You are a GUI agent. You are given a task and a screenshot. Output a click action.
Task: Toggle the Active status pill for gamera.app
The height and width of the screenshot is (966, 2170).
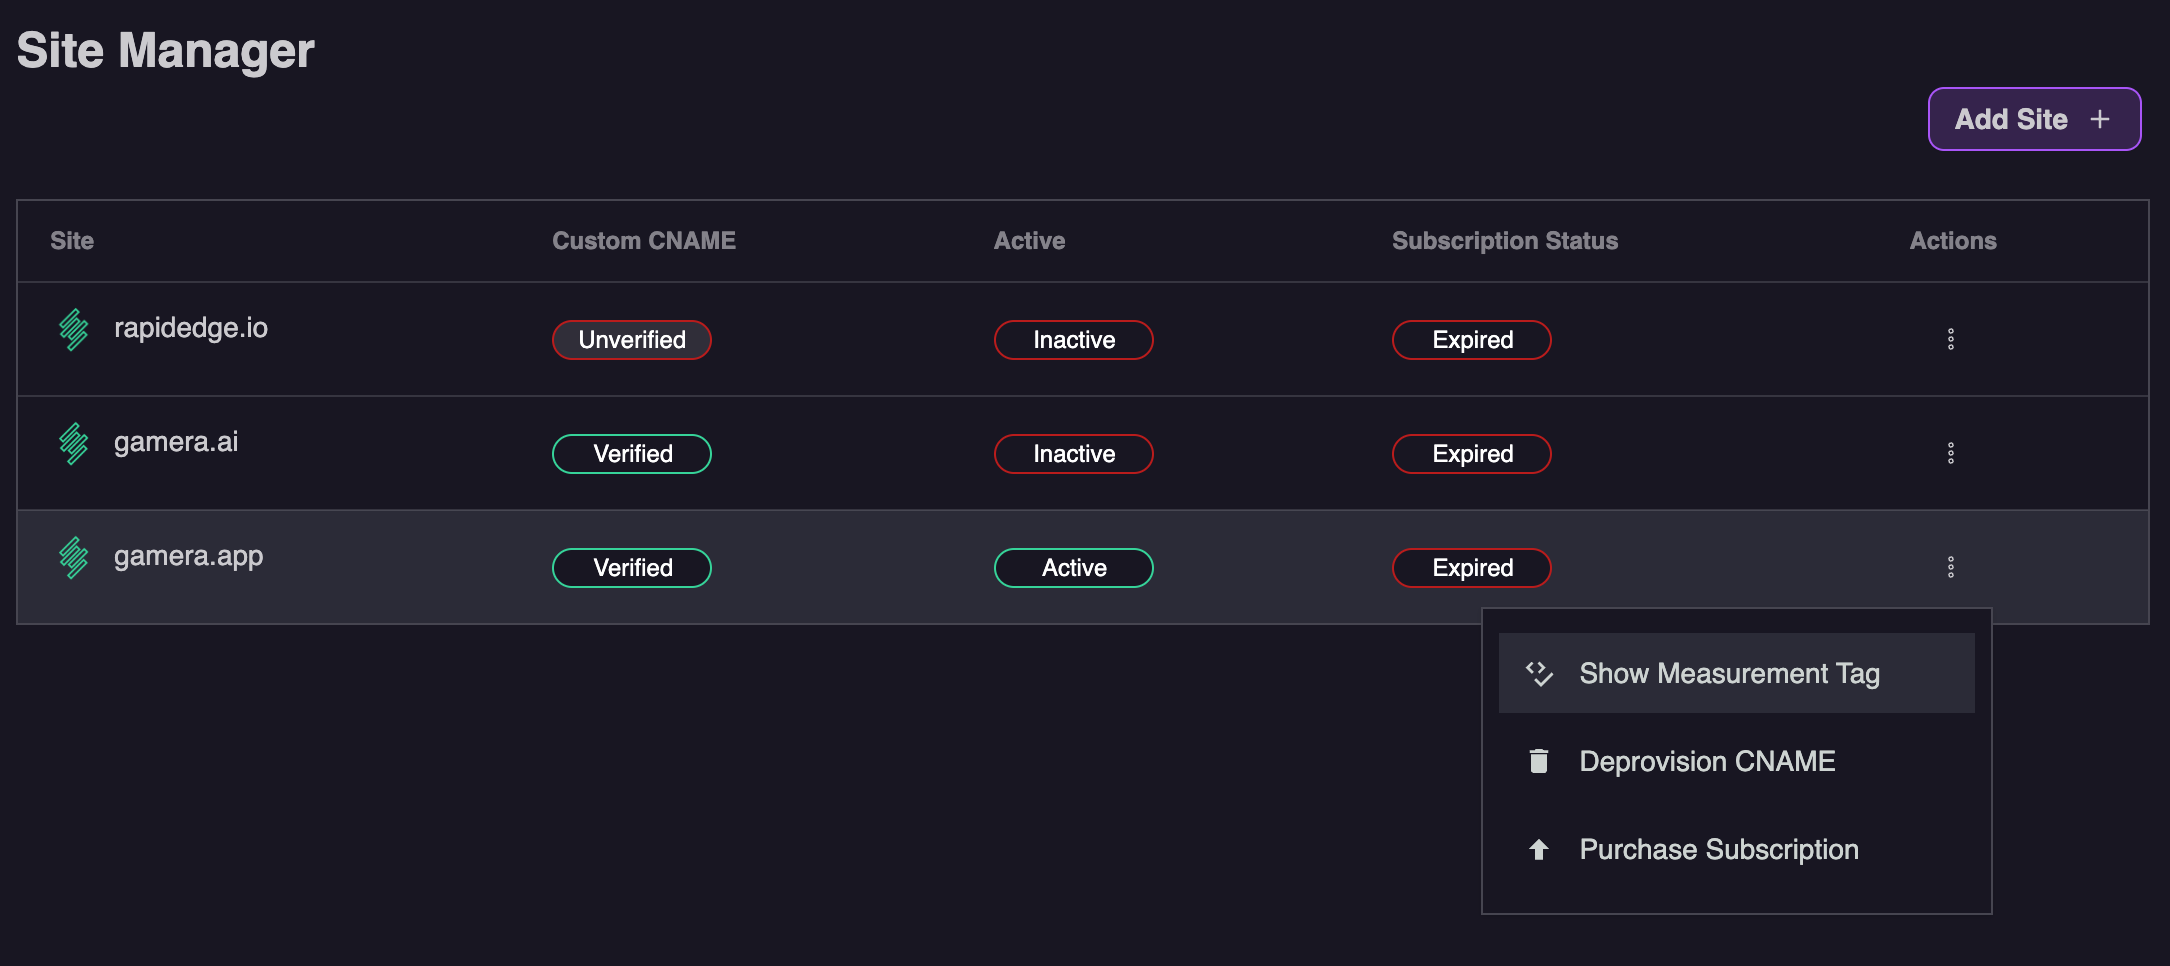click(1073, 567)
